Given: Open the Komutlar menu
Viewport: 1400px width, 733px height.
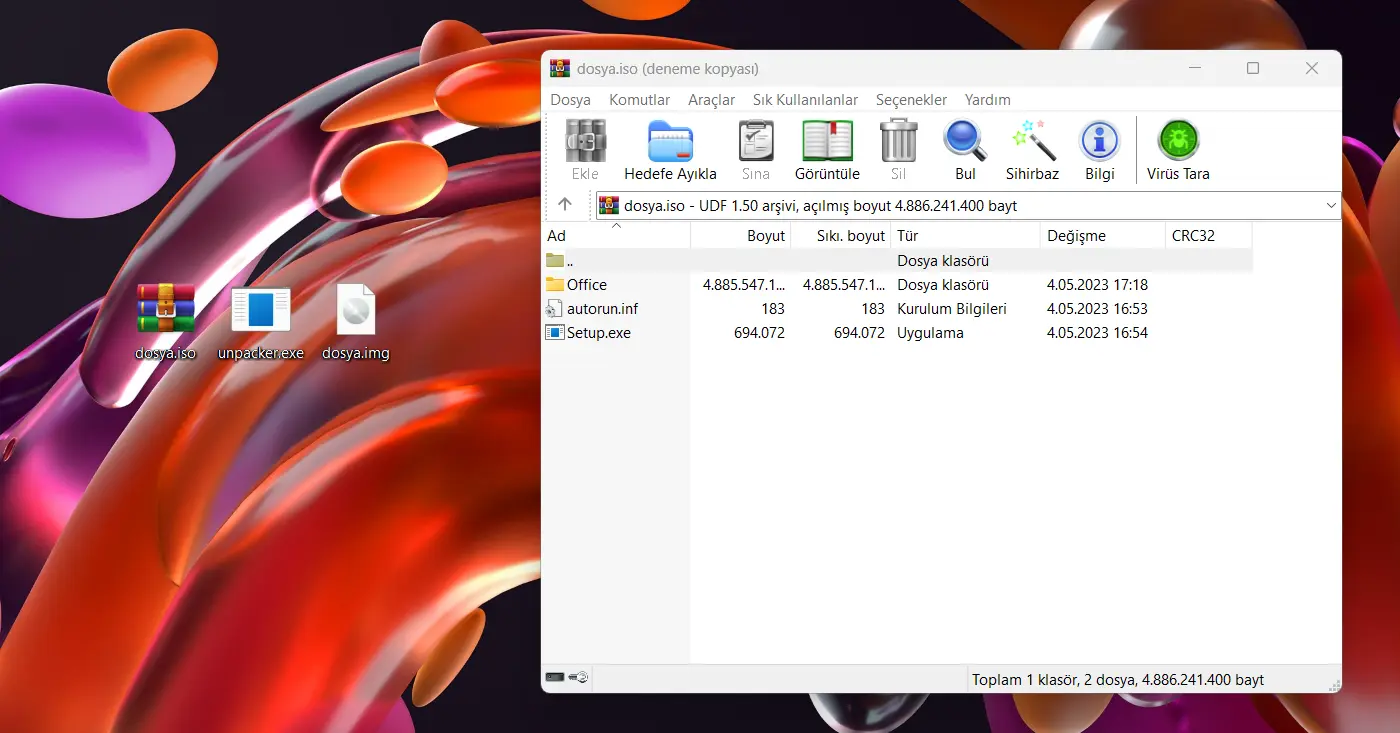Looking at the screenshot, I should [x=640, y=100].
